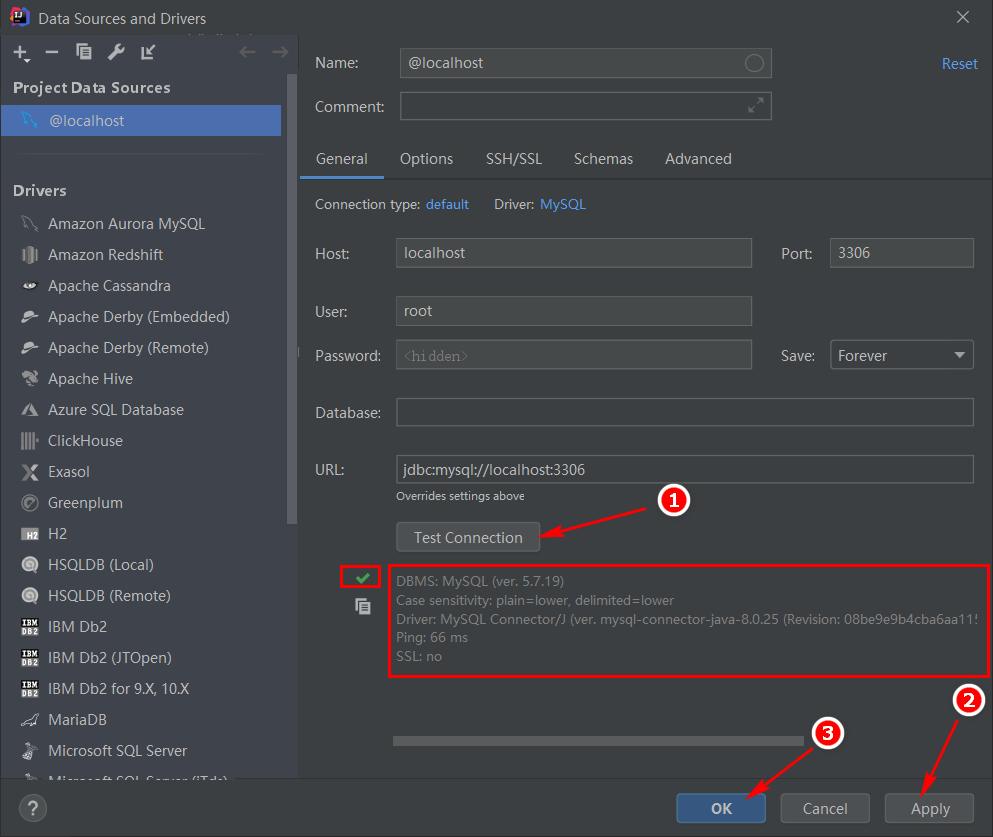Confirm with the OK button
This screenshot has height=837, width=993.
[x=721, y=809]
